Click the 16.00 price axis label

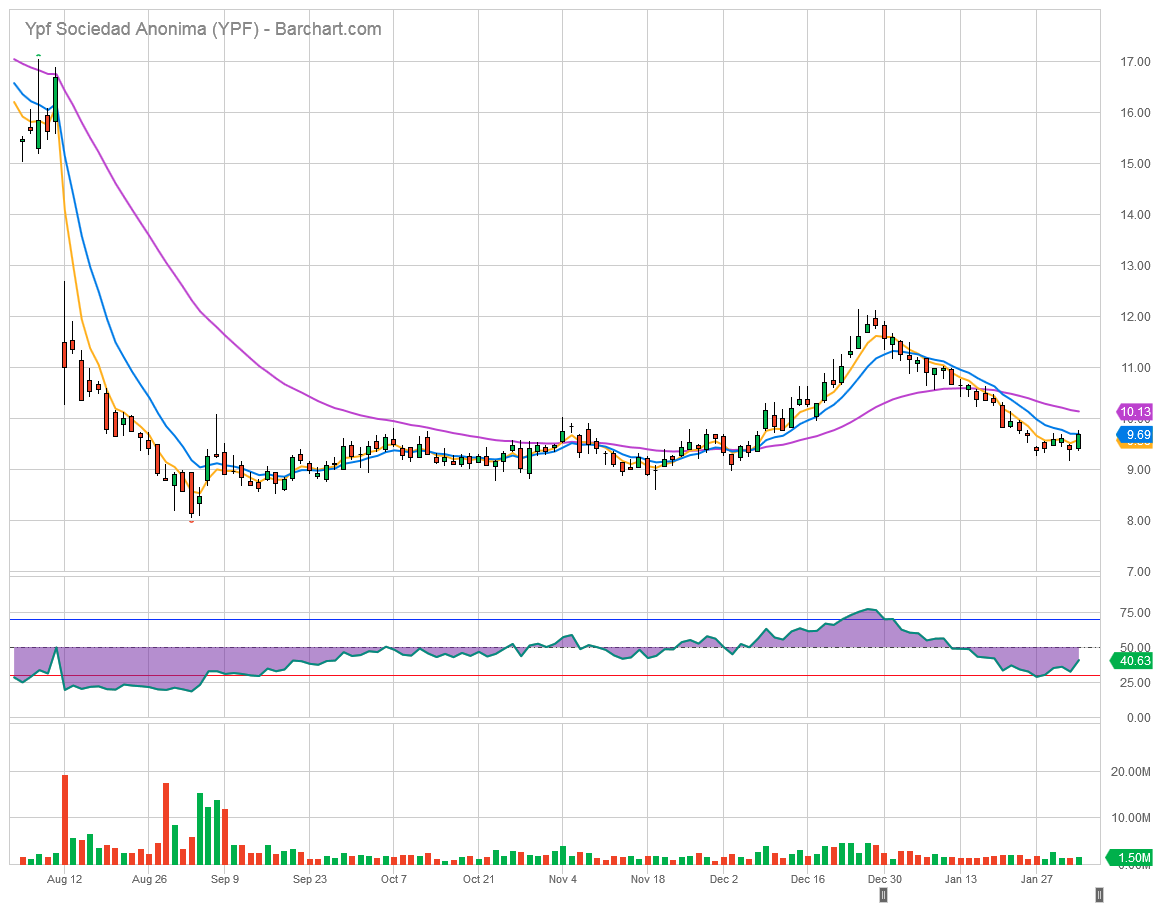coord(1135,113)
